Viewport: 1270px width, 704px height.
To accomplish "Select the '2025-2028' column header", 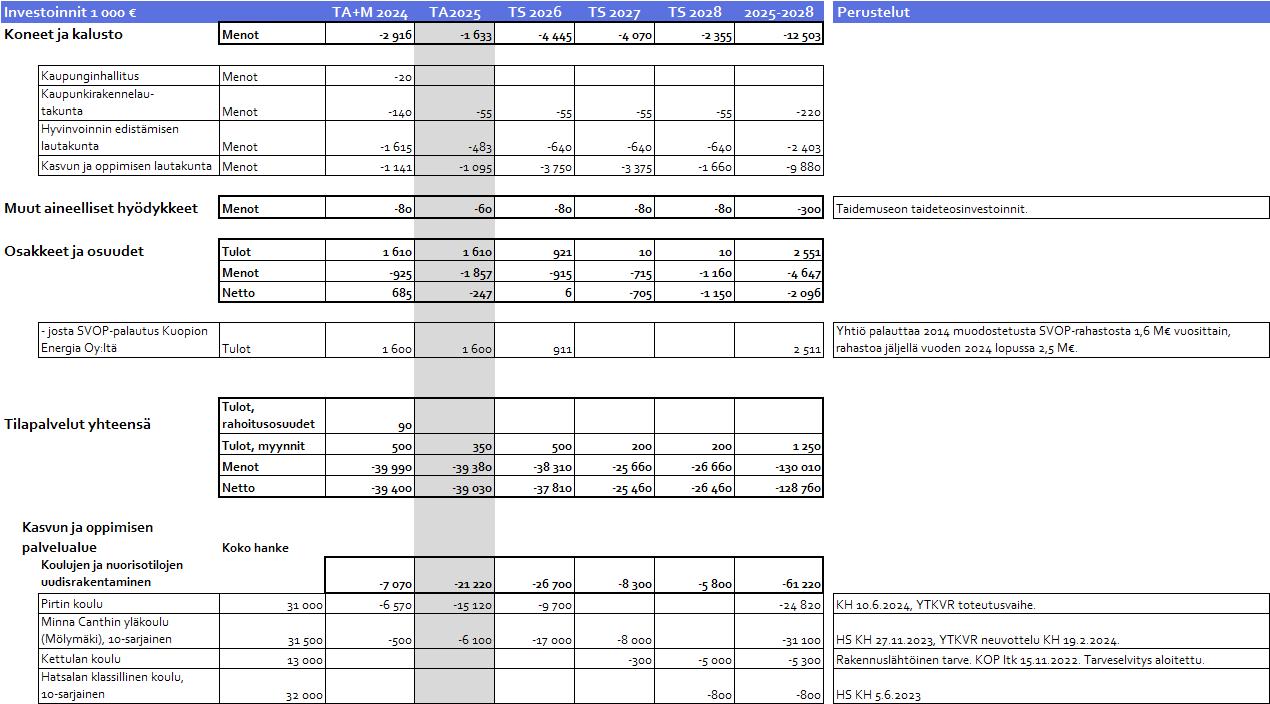I will [x=779, y=12].
